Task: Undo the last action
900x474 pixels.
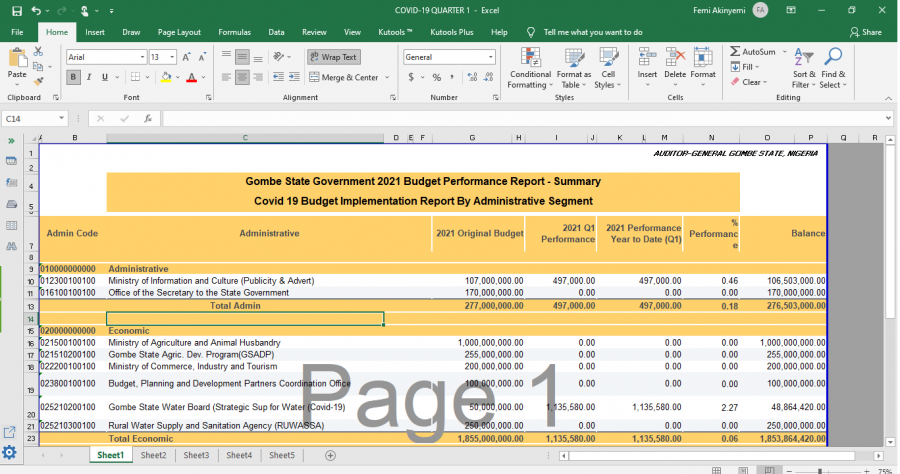Action: (x=36, y=10)
